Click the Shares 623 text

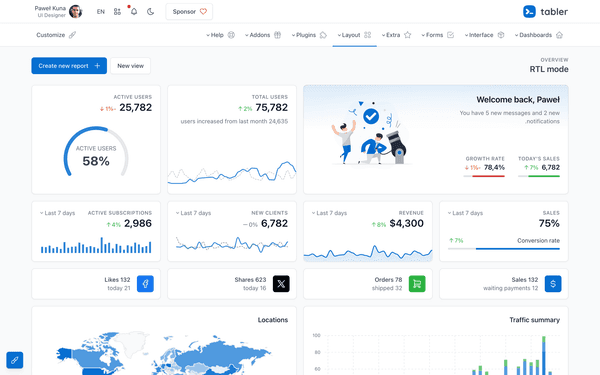point(250,280)
